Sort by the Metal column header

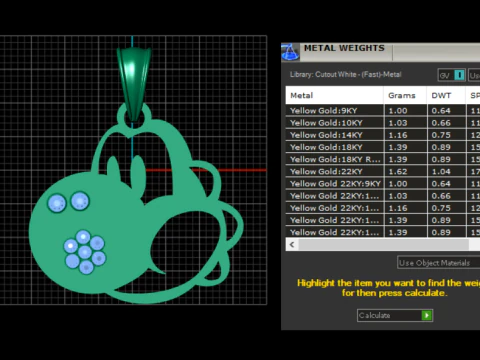[x=334, y=95]
